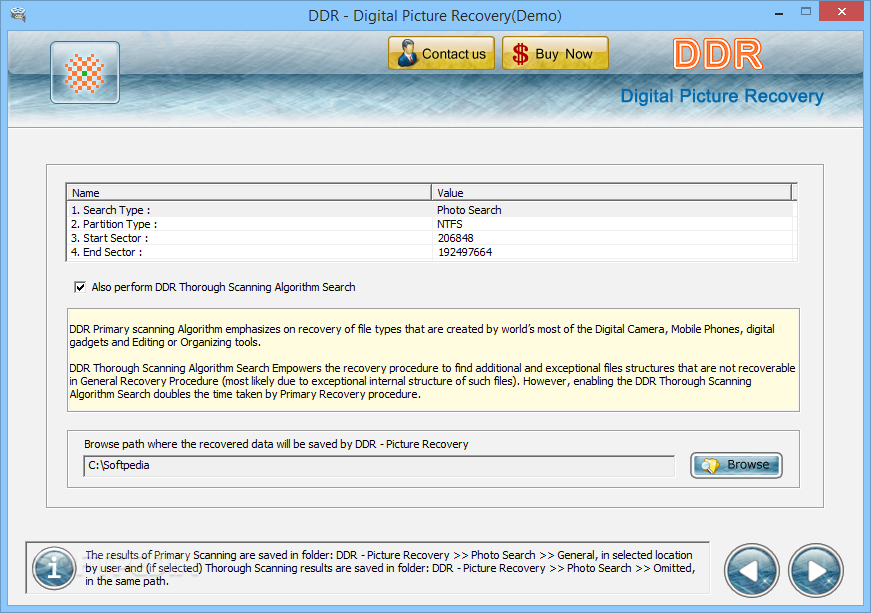Click the save path field C:\Softpedia

pyautogui.click(x=379, y=466)
